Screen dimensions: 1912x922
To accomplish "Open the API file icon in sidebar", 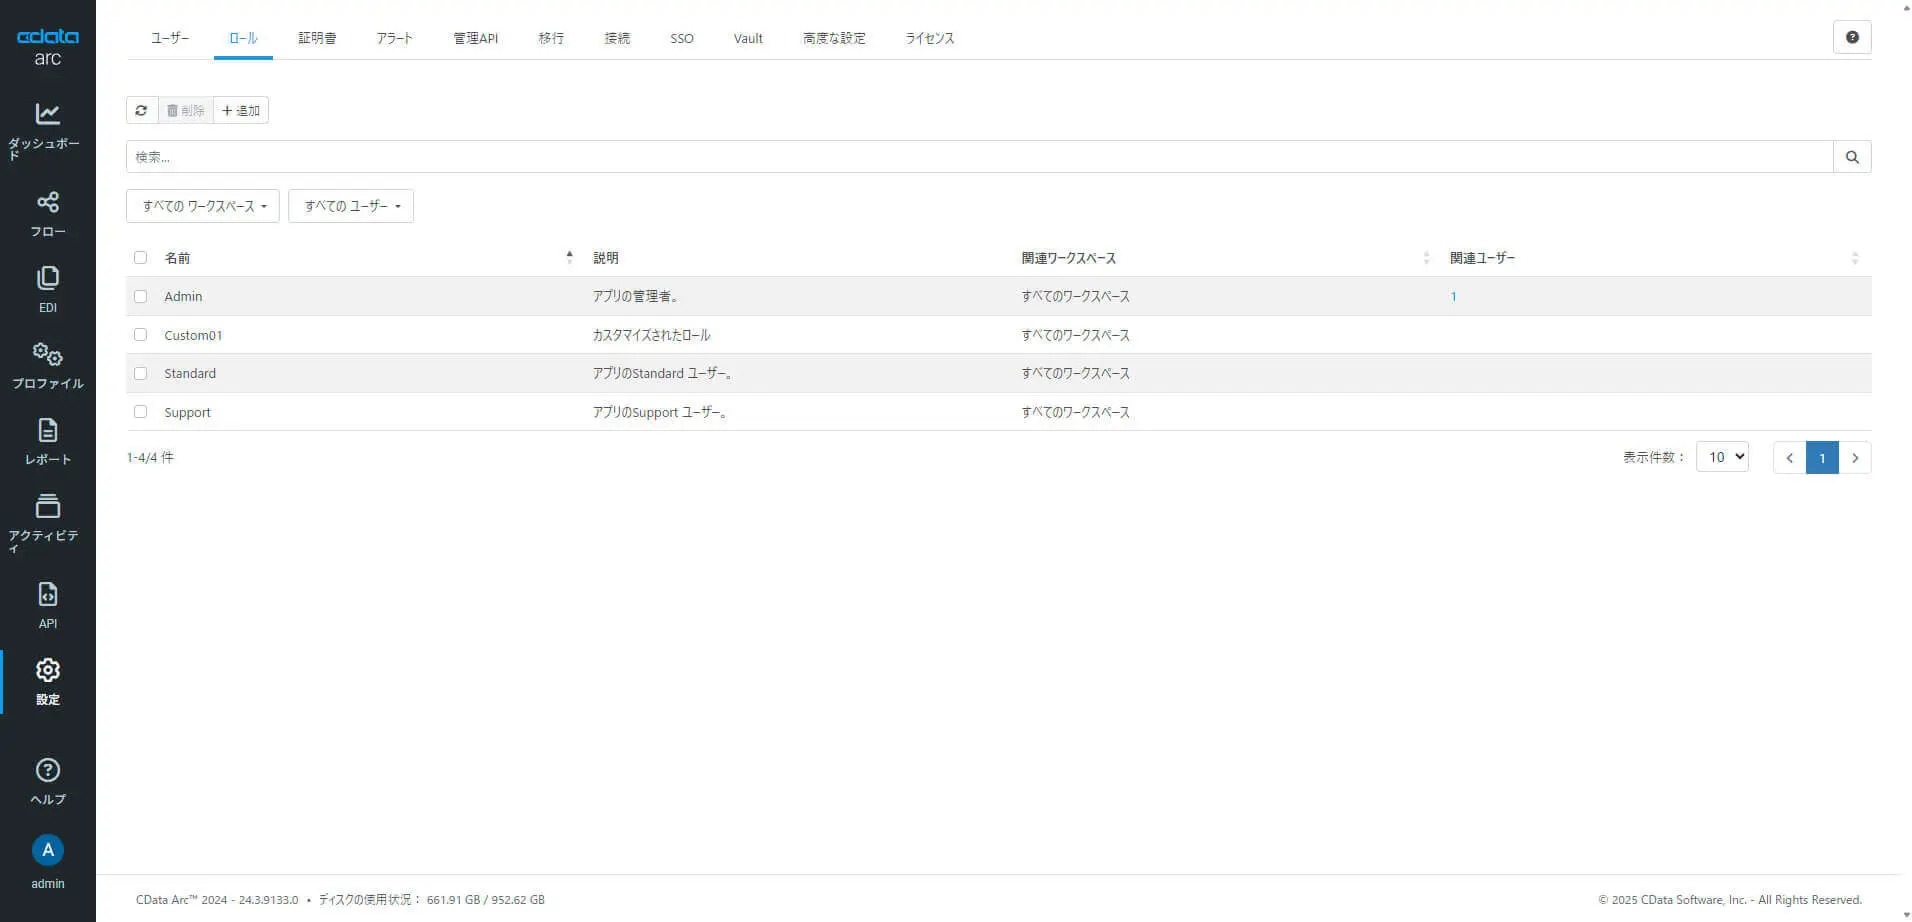I will point(47,594).
